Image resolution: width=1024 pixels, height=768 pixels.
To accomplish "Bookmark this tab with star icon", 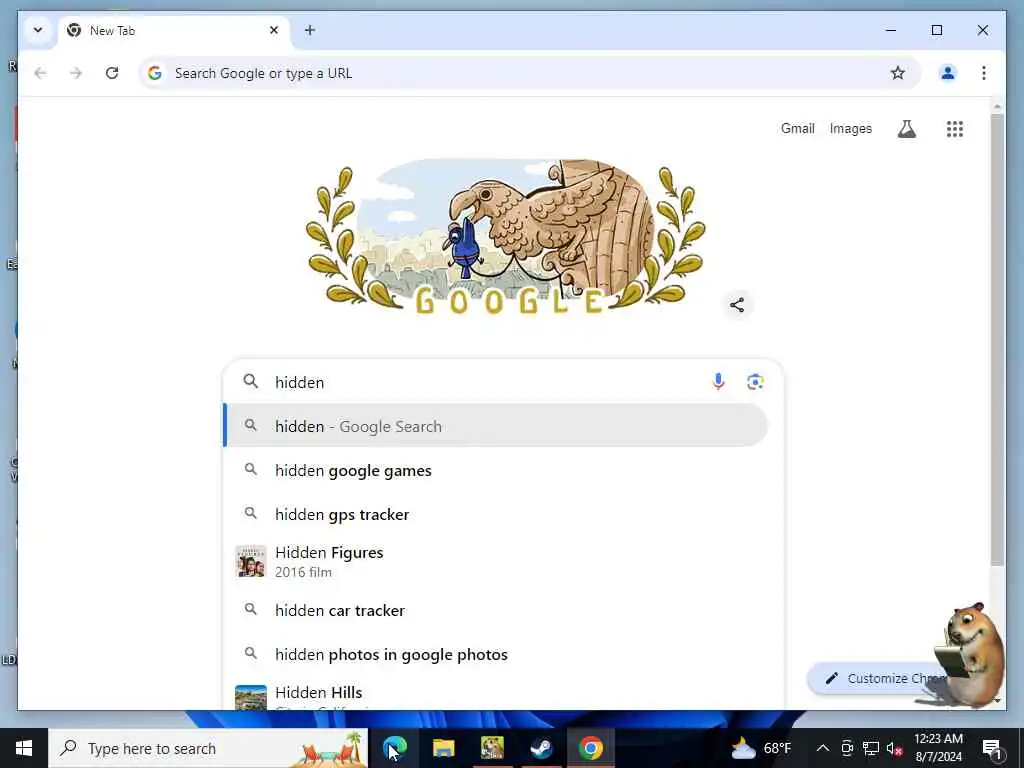I will pyautogui.click(x=898, y=73).
